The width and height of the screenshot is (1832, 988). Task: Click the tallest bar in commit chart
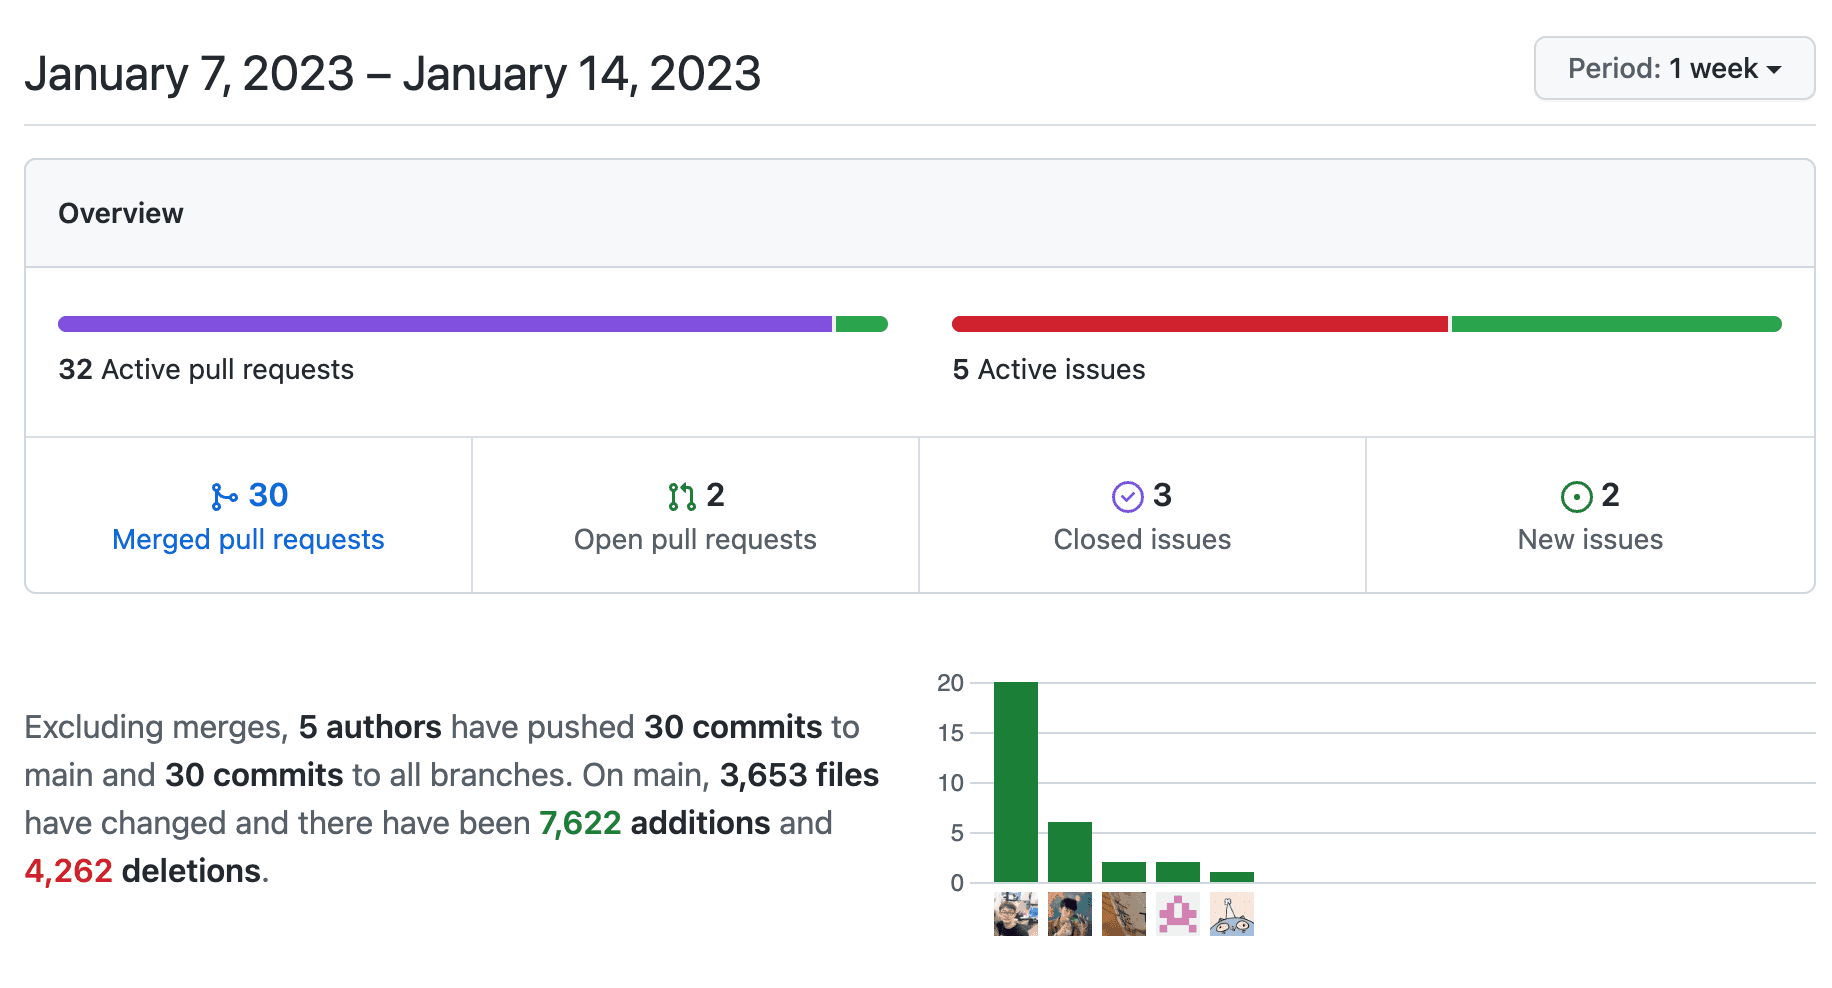click(x=1016, y=782)
